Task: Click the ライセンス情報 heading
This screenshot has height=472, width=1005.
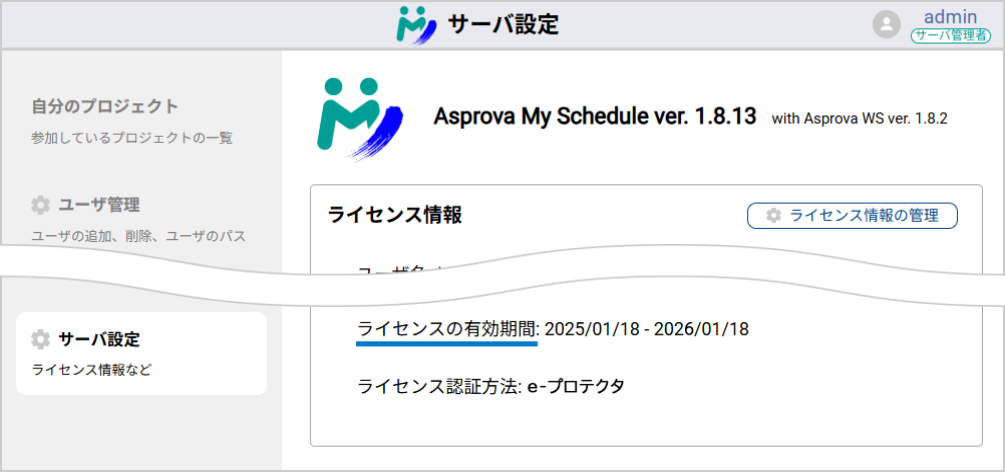Action: (394, 215)
